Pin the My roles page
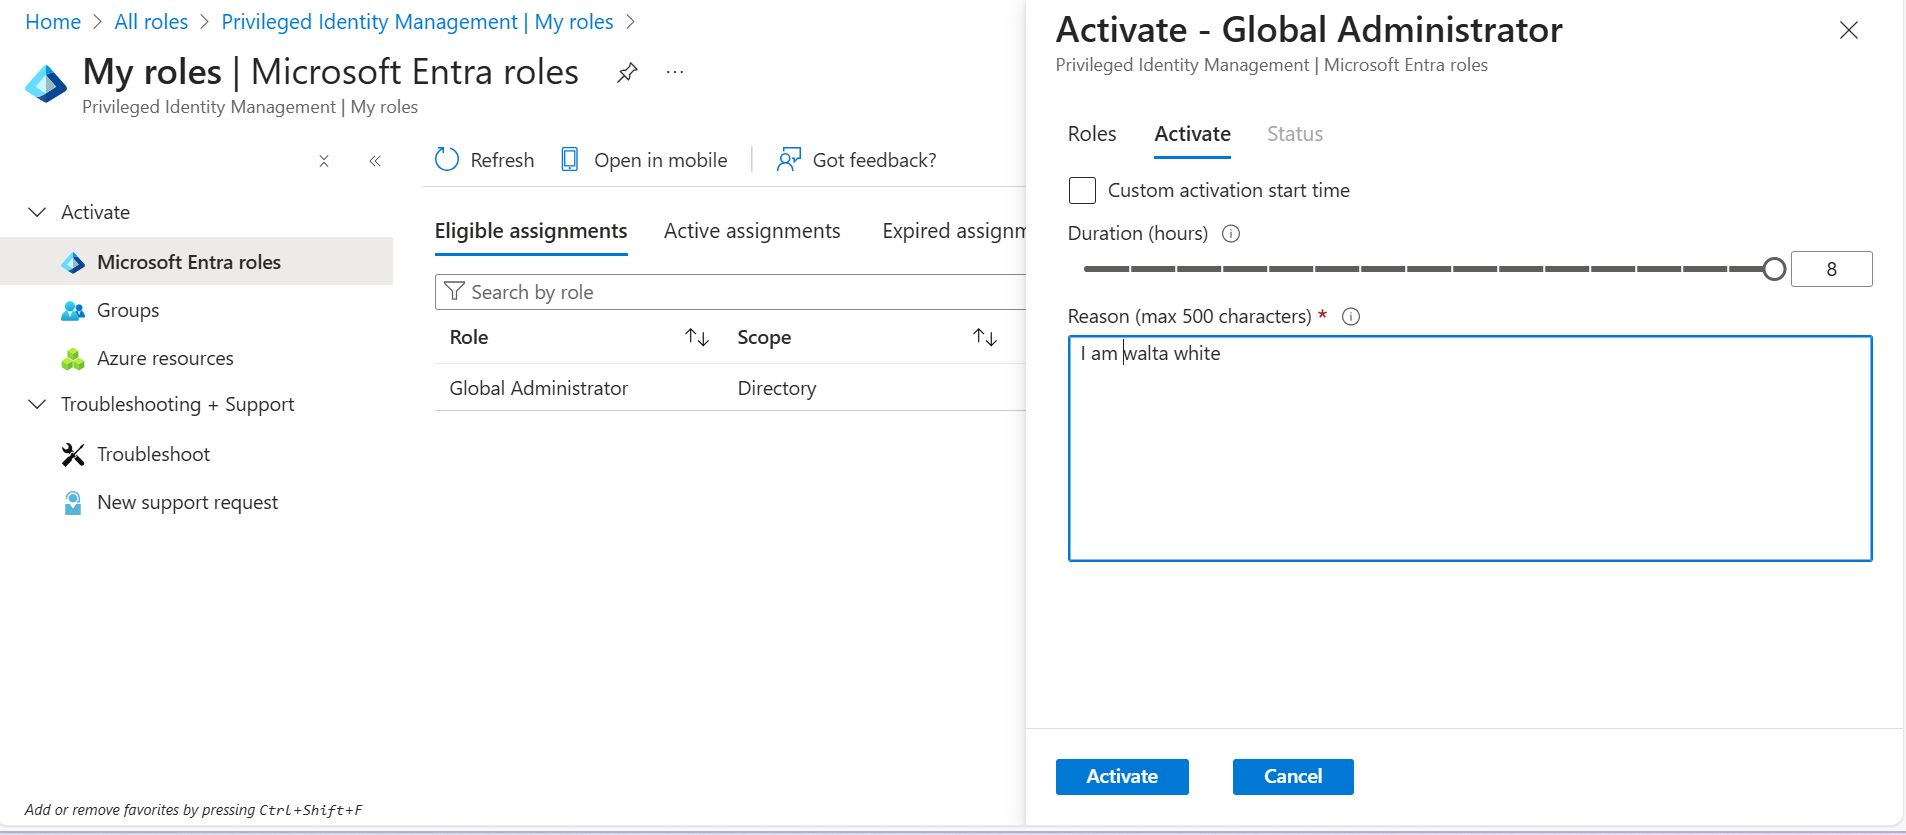The height and width of the screenshot is (835, 1906). (x=627, y=72)
